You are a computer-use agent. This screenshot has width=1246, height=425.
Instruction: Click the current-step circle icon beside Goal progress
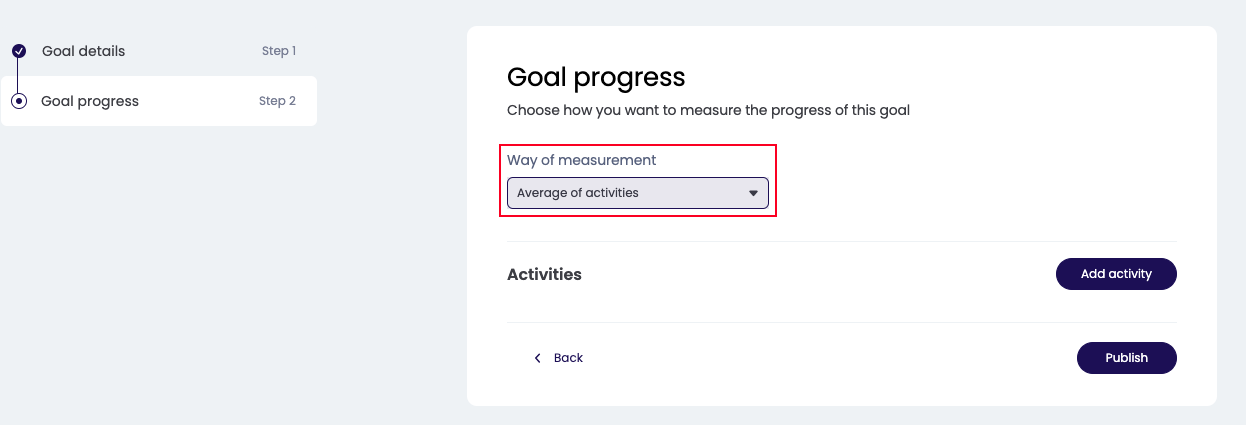[x=19, y=101]
